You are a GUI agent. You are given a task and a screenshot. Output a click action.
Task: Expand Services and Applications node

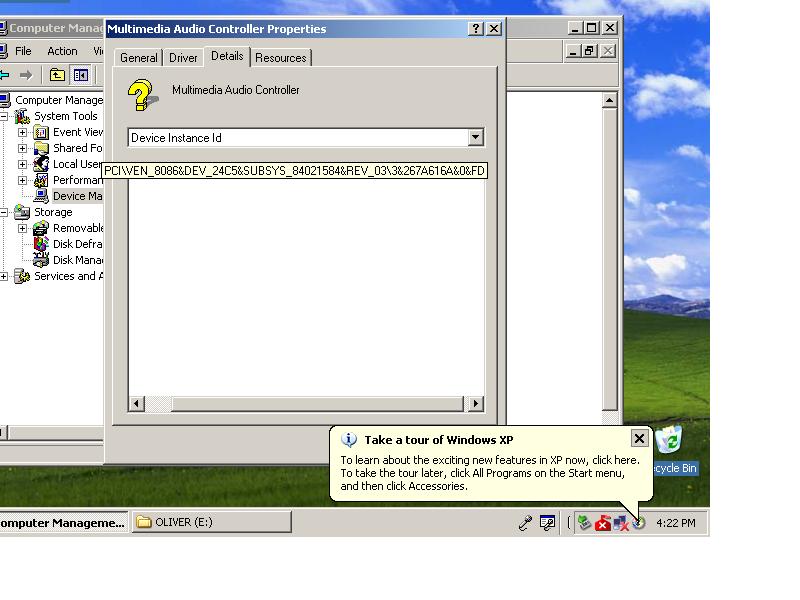4,277
